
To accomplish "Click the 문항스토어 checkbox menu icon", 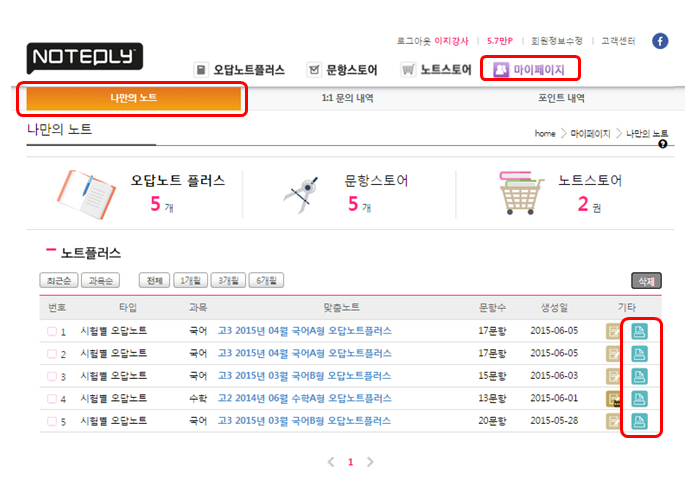I will 314,70.
